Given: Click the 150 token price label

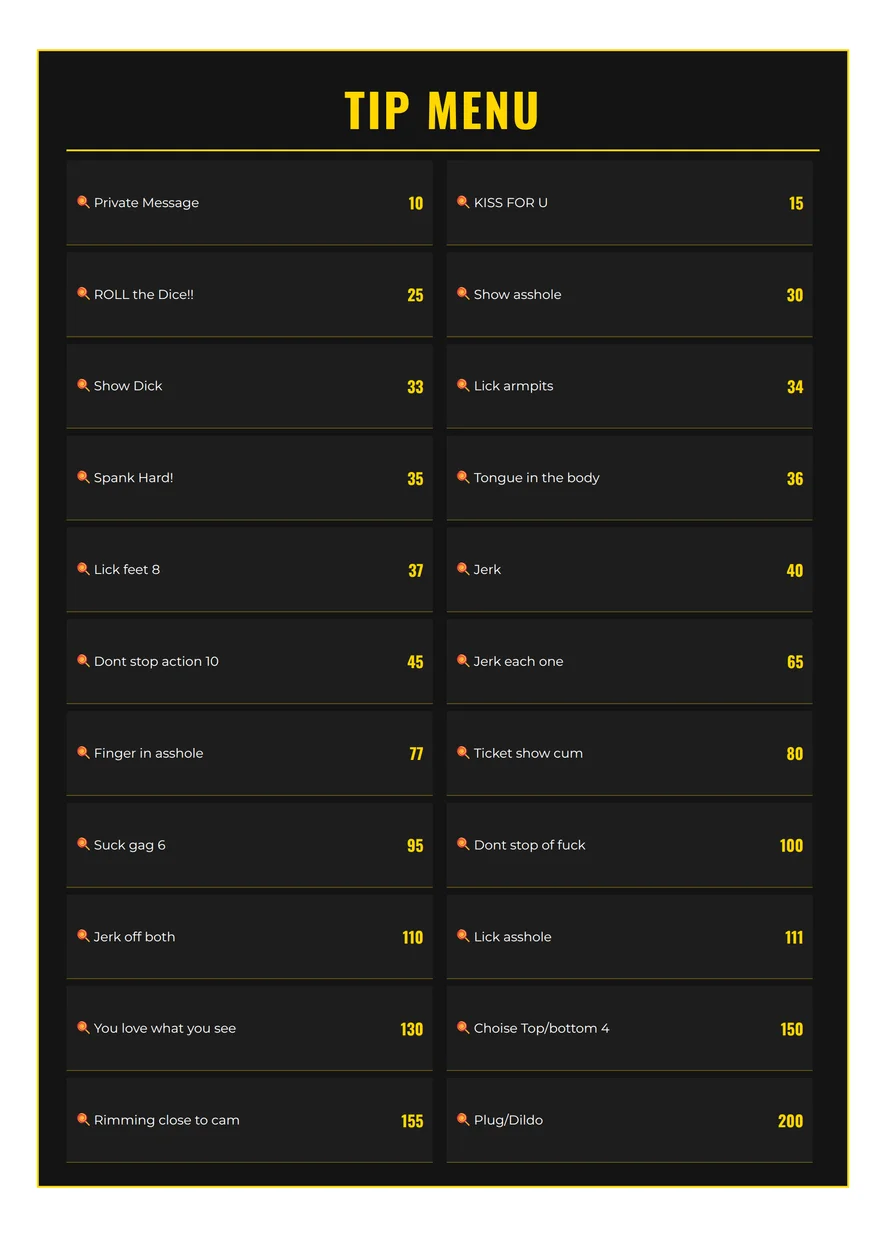Looking at the screenshot, I should pos(792,1029).
